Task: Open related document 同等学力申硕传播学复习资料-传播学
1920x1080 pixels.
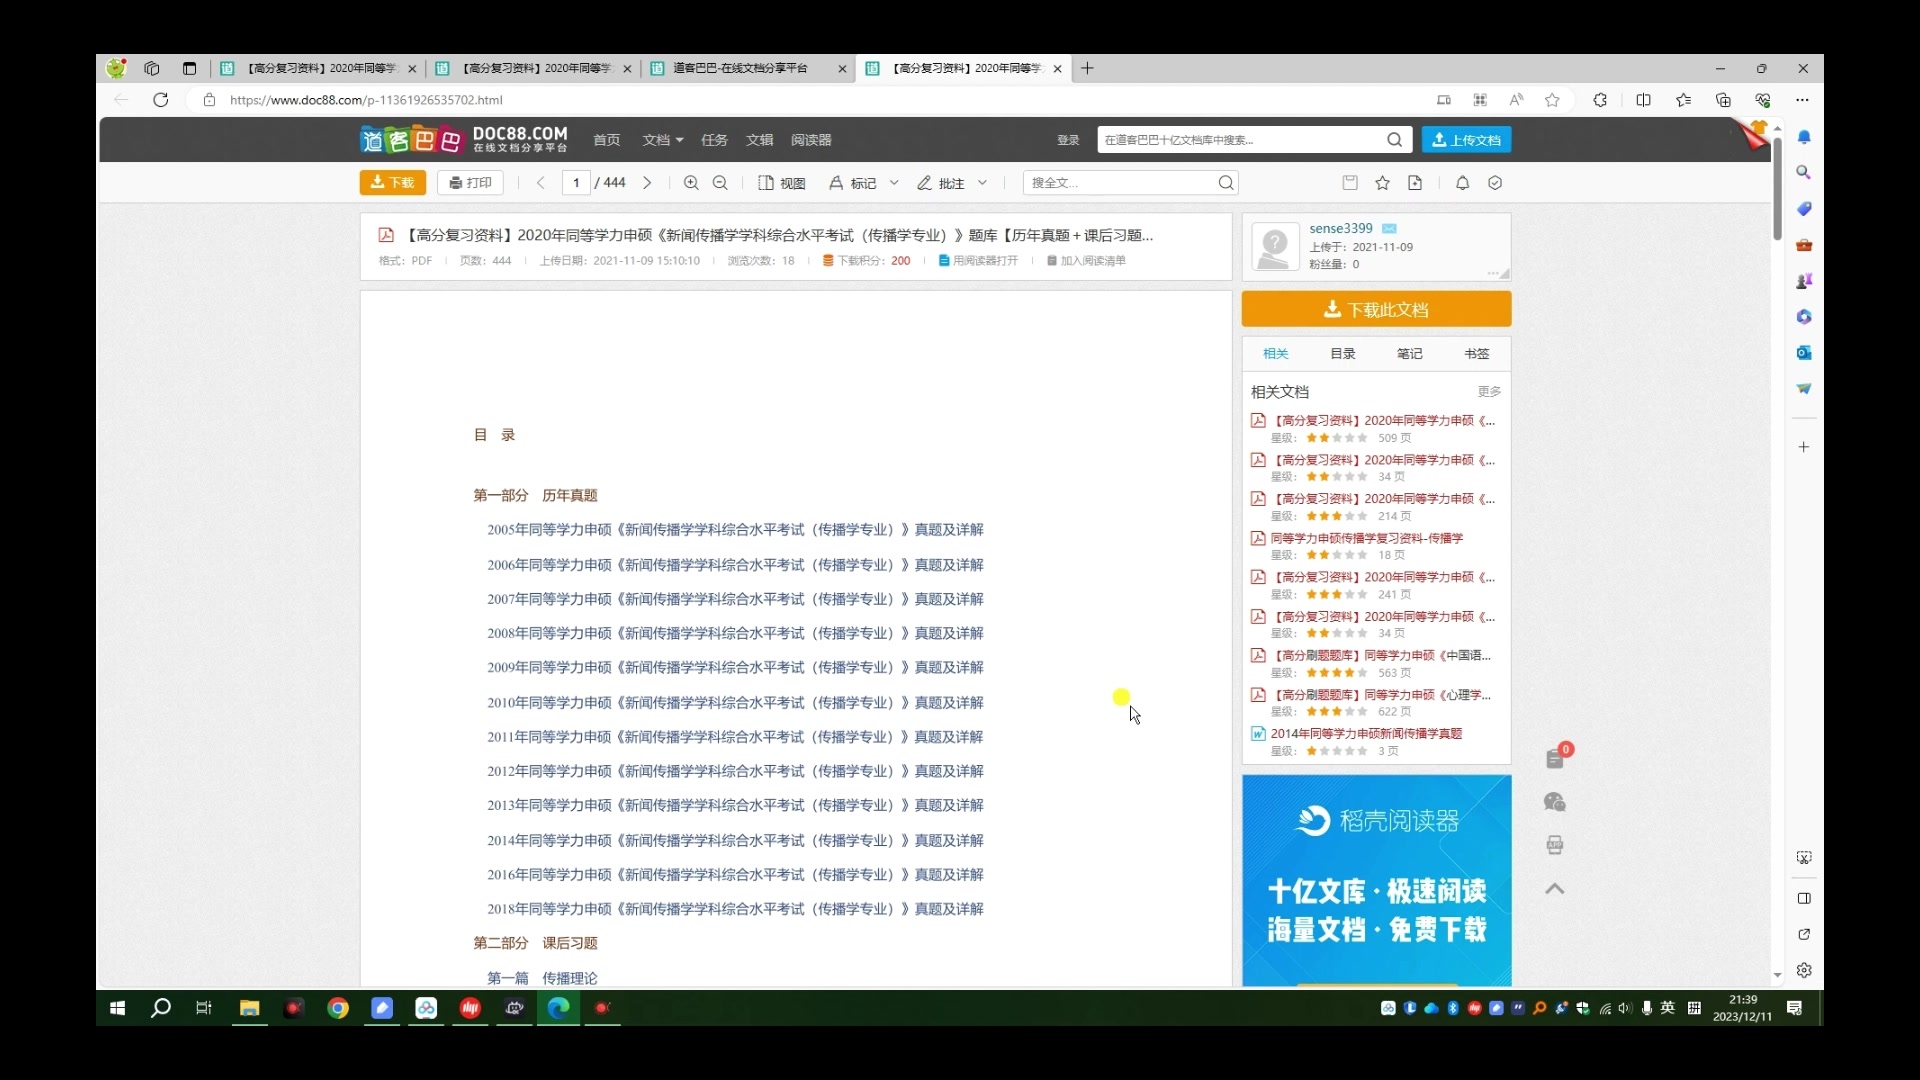Action: 1367,538
